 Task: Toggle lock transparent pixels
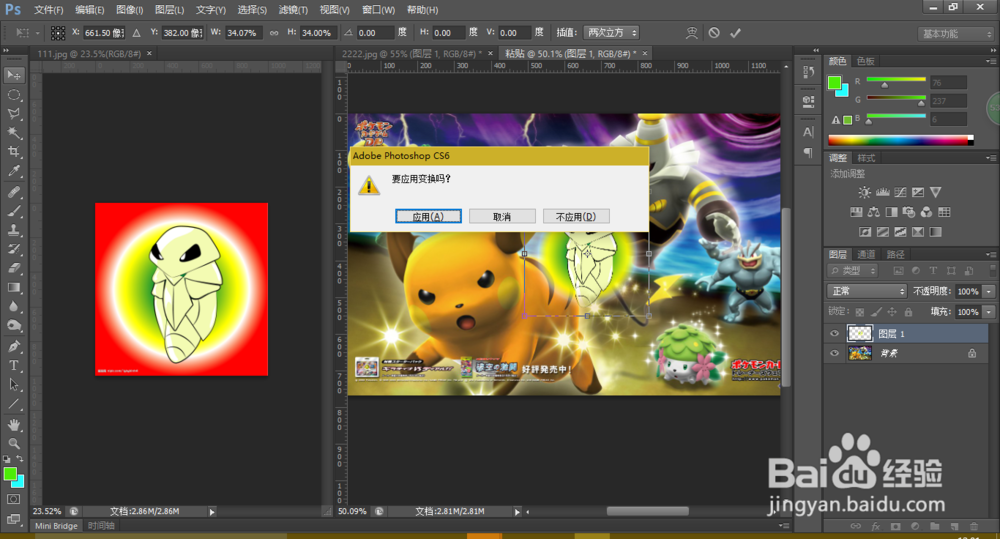point(860,312)
